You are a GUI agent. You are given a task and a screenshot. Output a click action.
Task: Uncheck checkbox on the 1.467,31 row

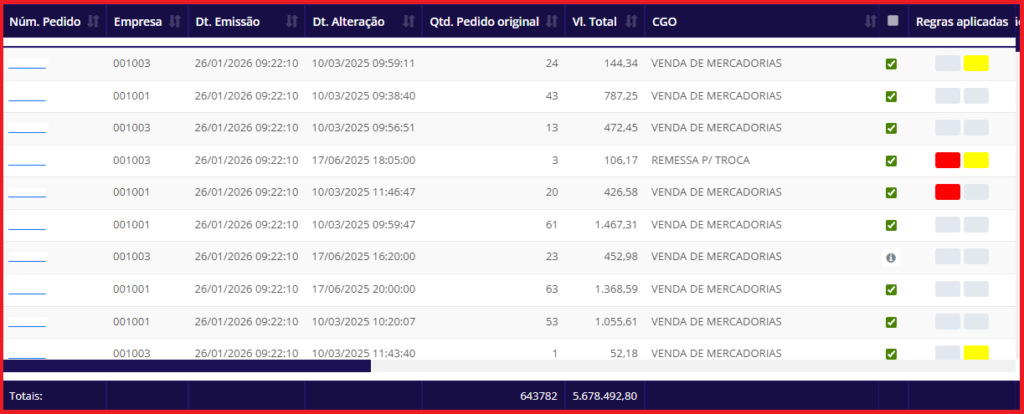891,225
